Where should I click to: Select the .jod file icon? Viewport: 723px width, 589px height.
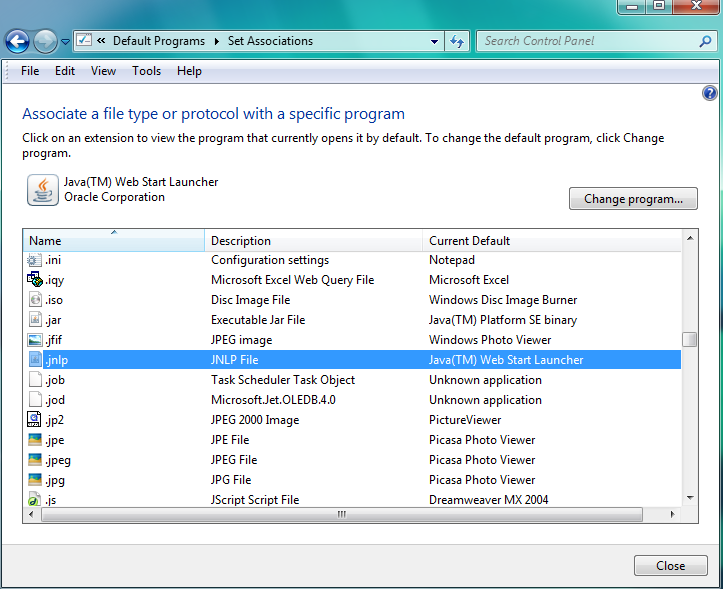pyautogui.click(x=35, y=399)
